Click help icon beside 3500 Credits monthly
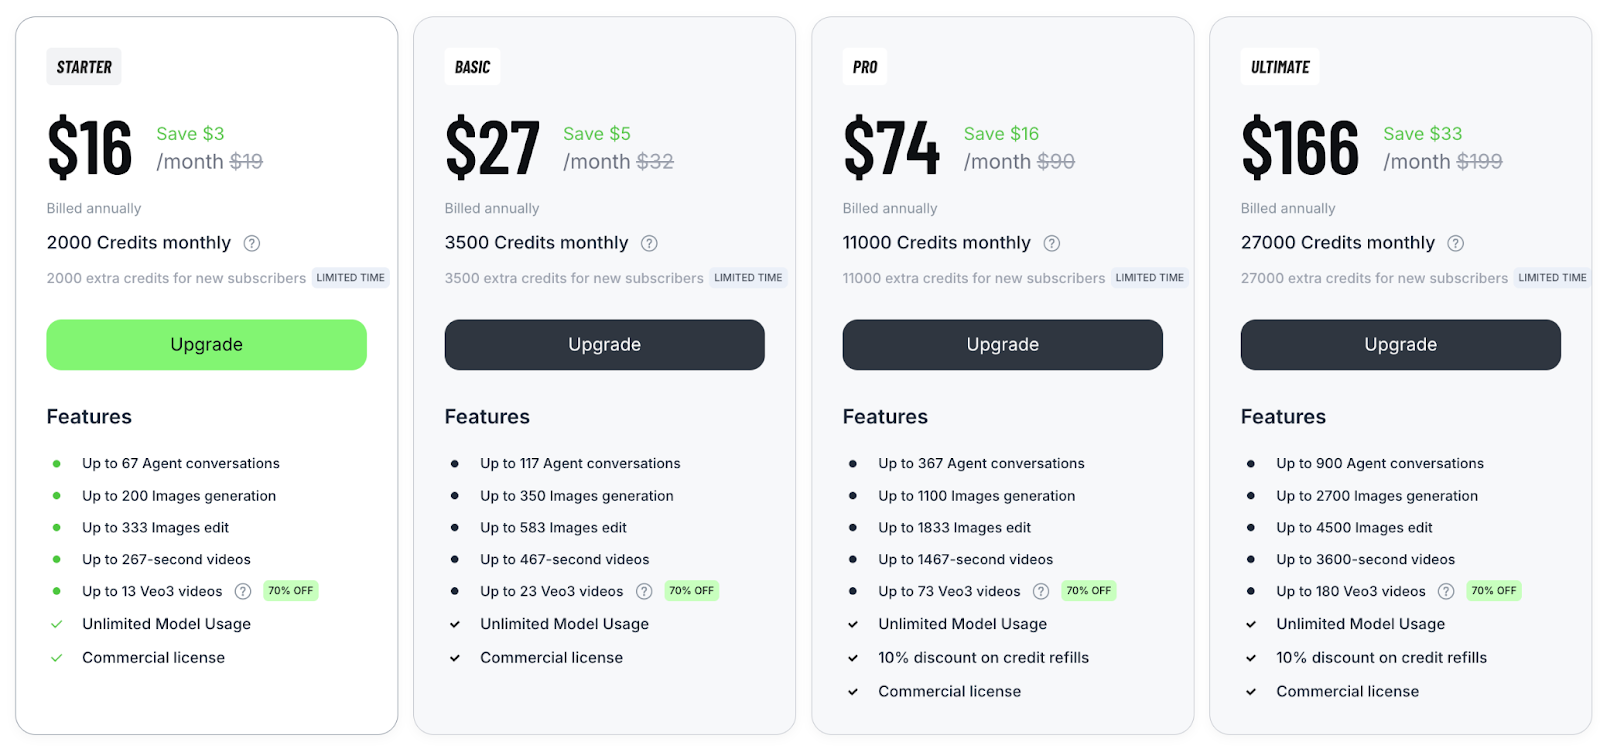Viewport: 1600px width, 748px height. (x=649, y=243)
